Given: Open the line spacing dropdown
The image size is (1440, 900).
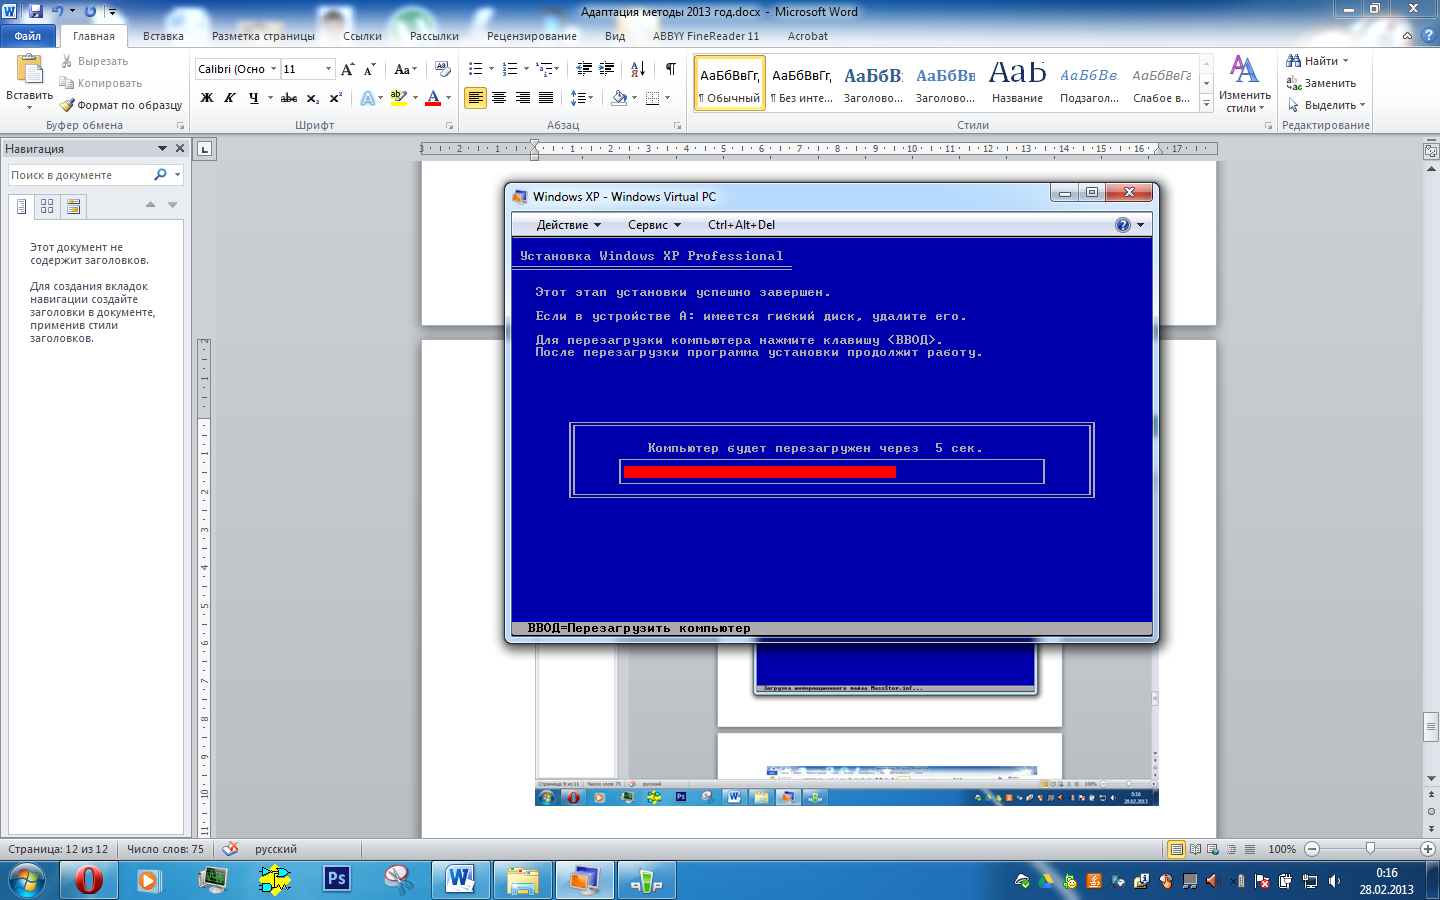Looking at the screenshot, I should click(x=582, y=98).
